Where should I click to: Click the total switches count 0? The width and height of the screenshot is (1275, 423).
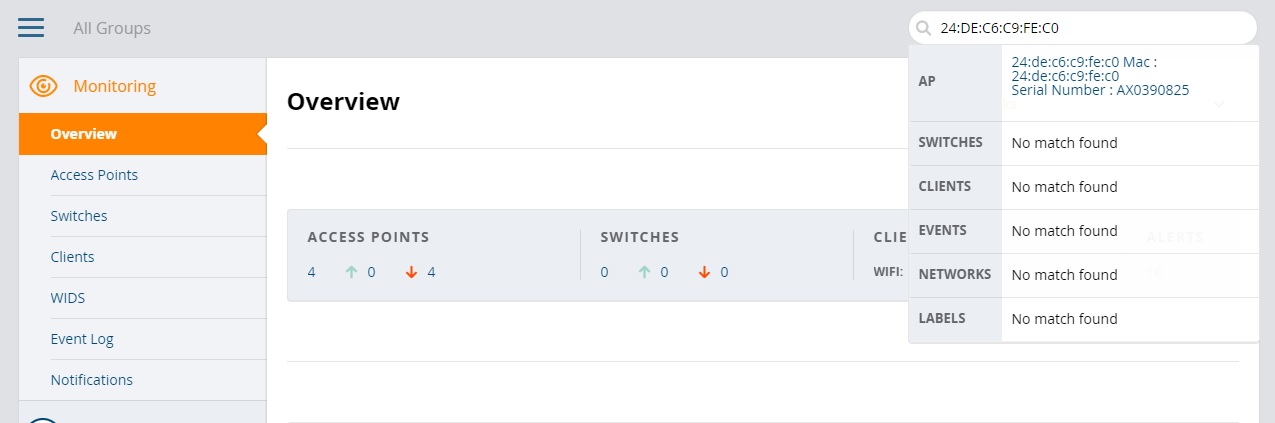(x=605, y=272)
